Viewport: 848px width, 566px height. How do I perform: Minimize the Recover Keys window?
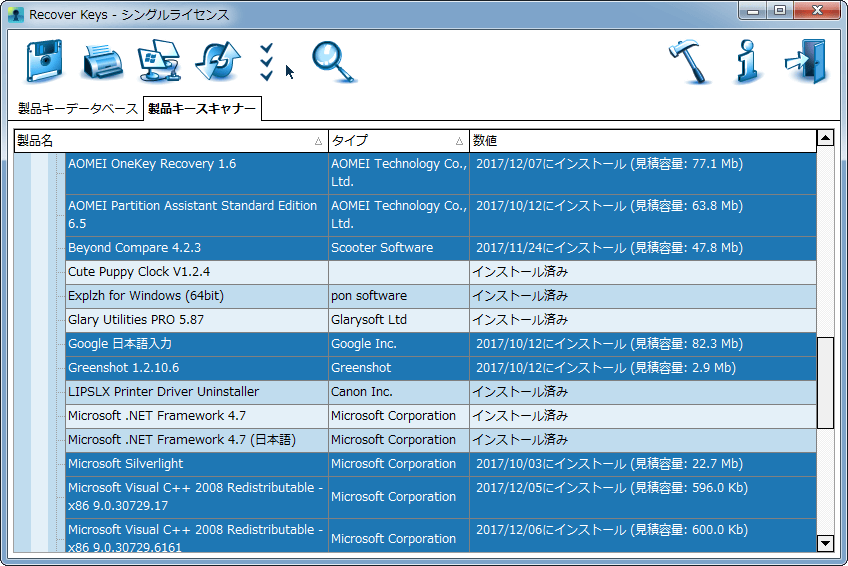[x=752, y=10]
